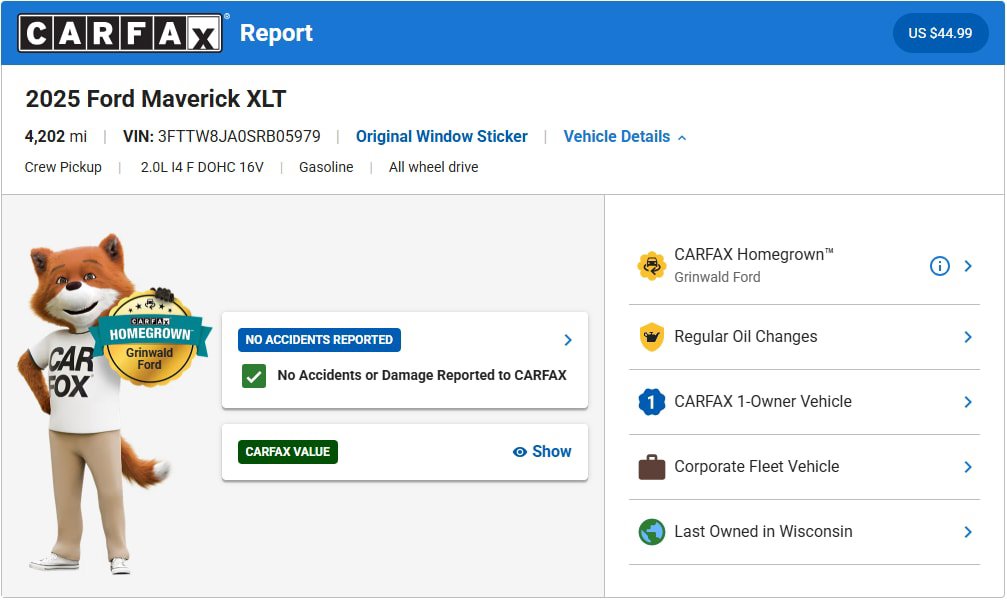The image size is (1007, 600).
Task: Click No Accidents or Damage Reported text
Action: coord(422,375)
